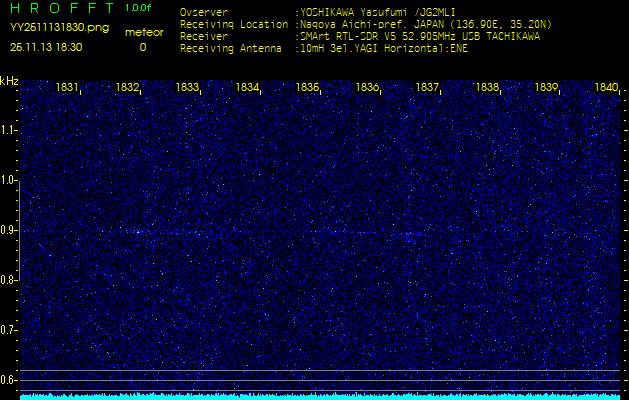Select the 1.0 kHz axis label

click(x=9, y=180)
